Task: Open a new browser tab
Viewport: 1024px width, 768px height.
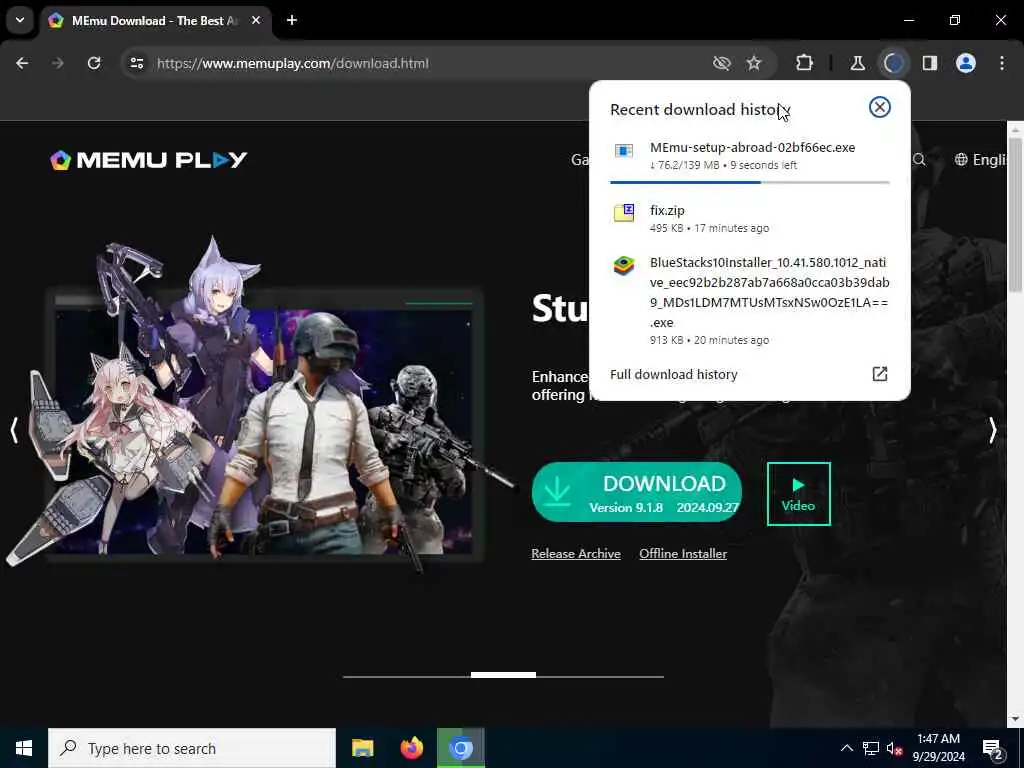Action: point(292,20)
